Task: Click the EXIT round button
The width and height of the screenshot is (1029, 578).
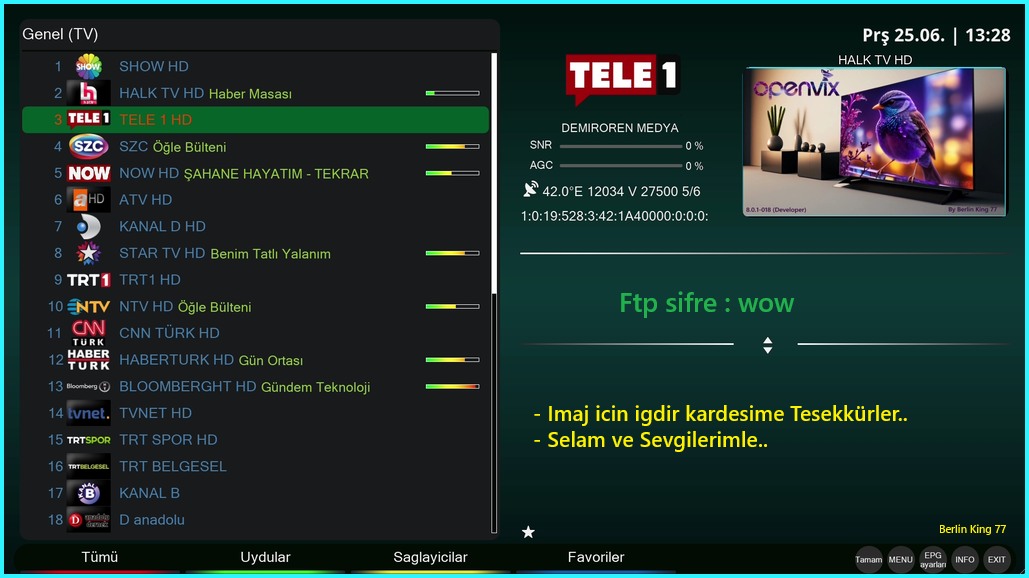Action: (x=997, y=560)
